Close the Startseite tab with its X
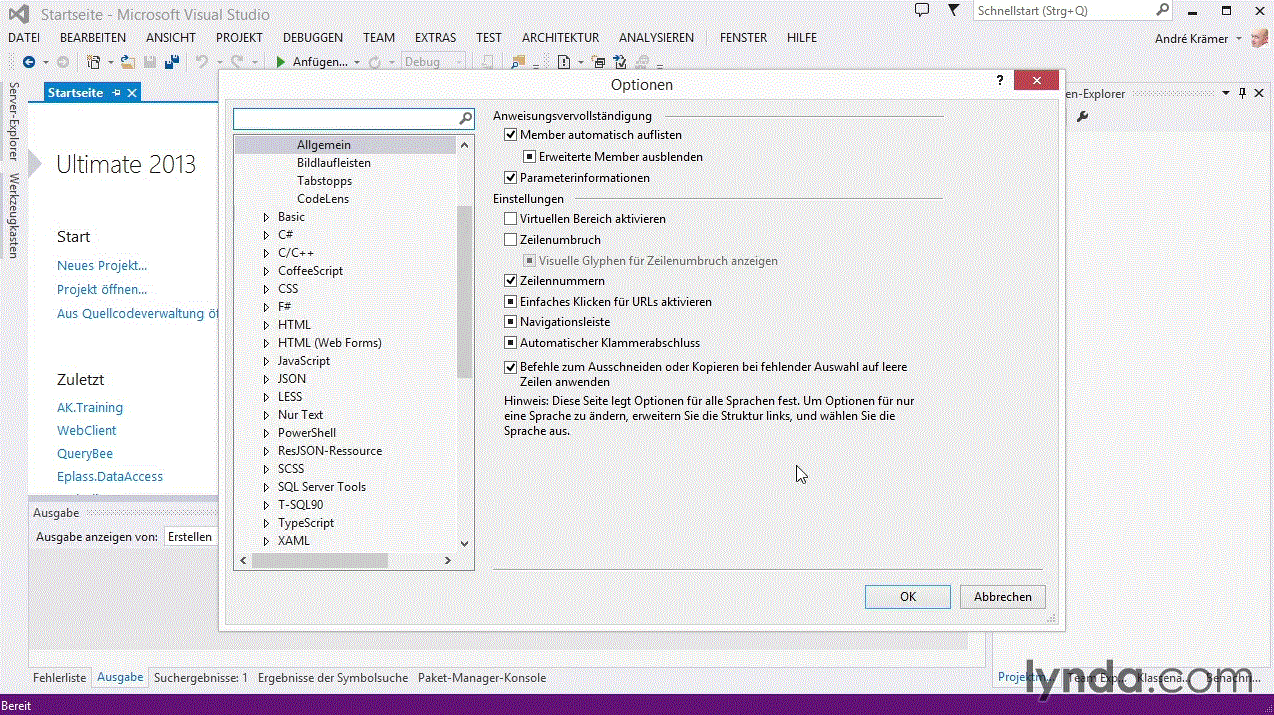 (131, 93)
